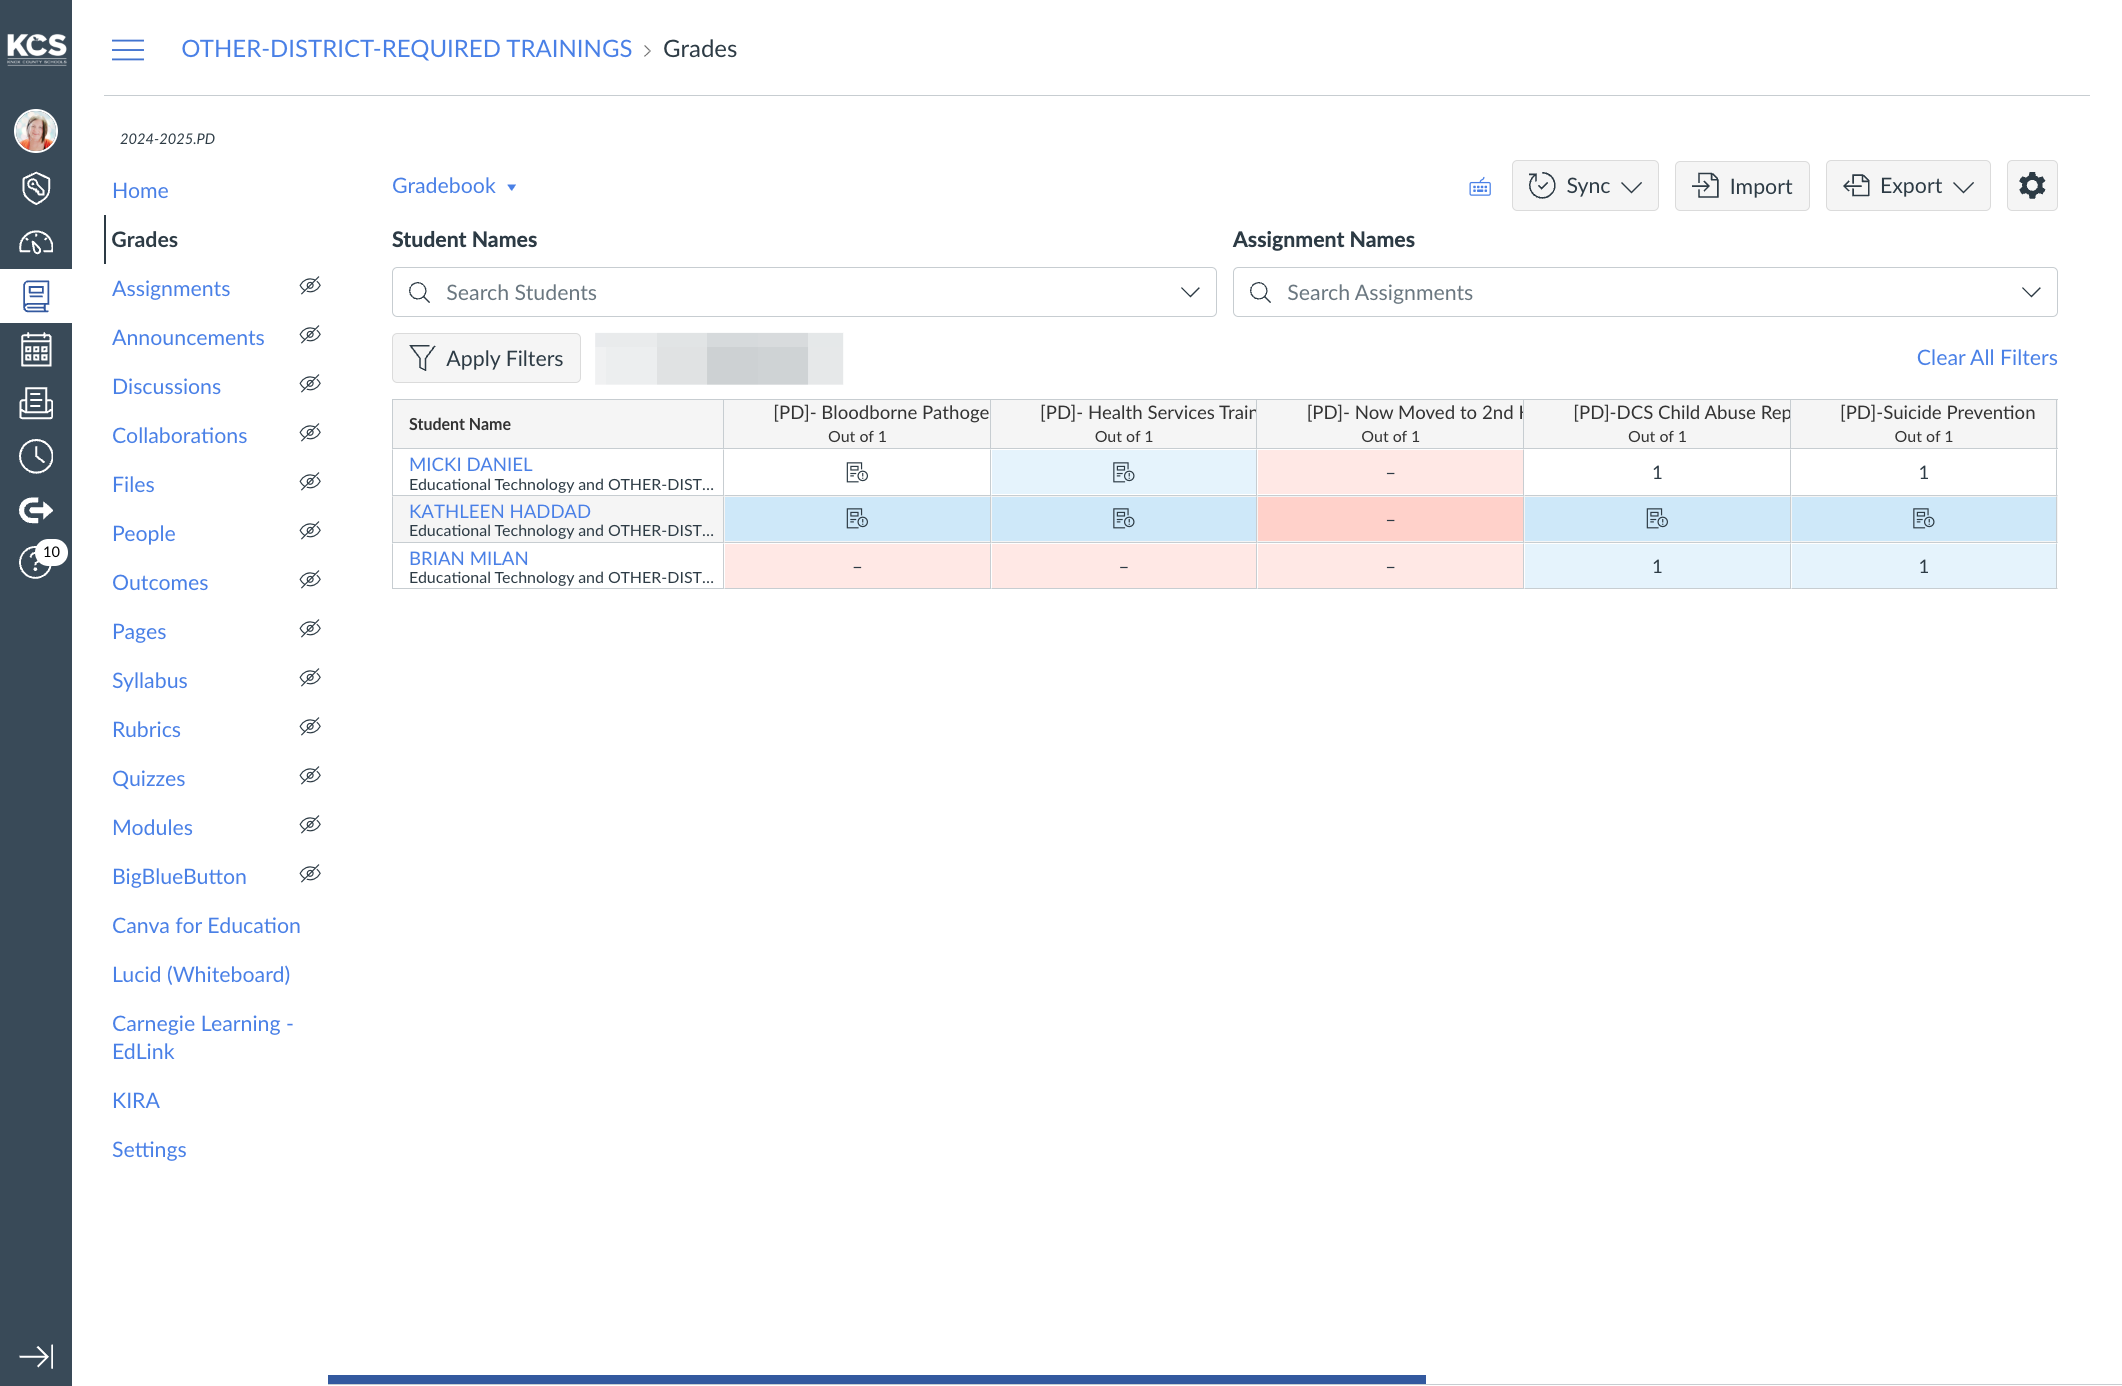Screen dimensions: 2122x1386
Task: Open Gradebook settings gear
Action: 2032,186
